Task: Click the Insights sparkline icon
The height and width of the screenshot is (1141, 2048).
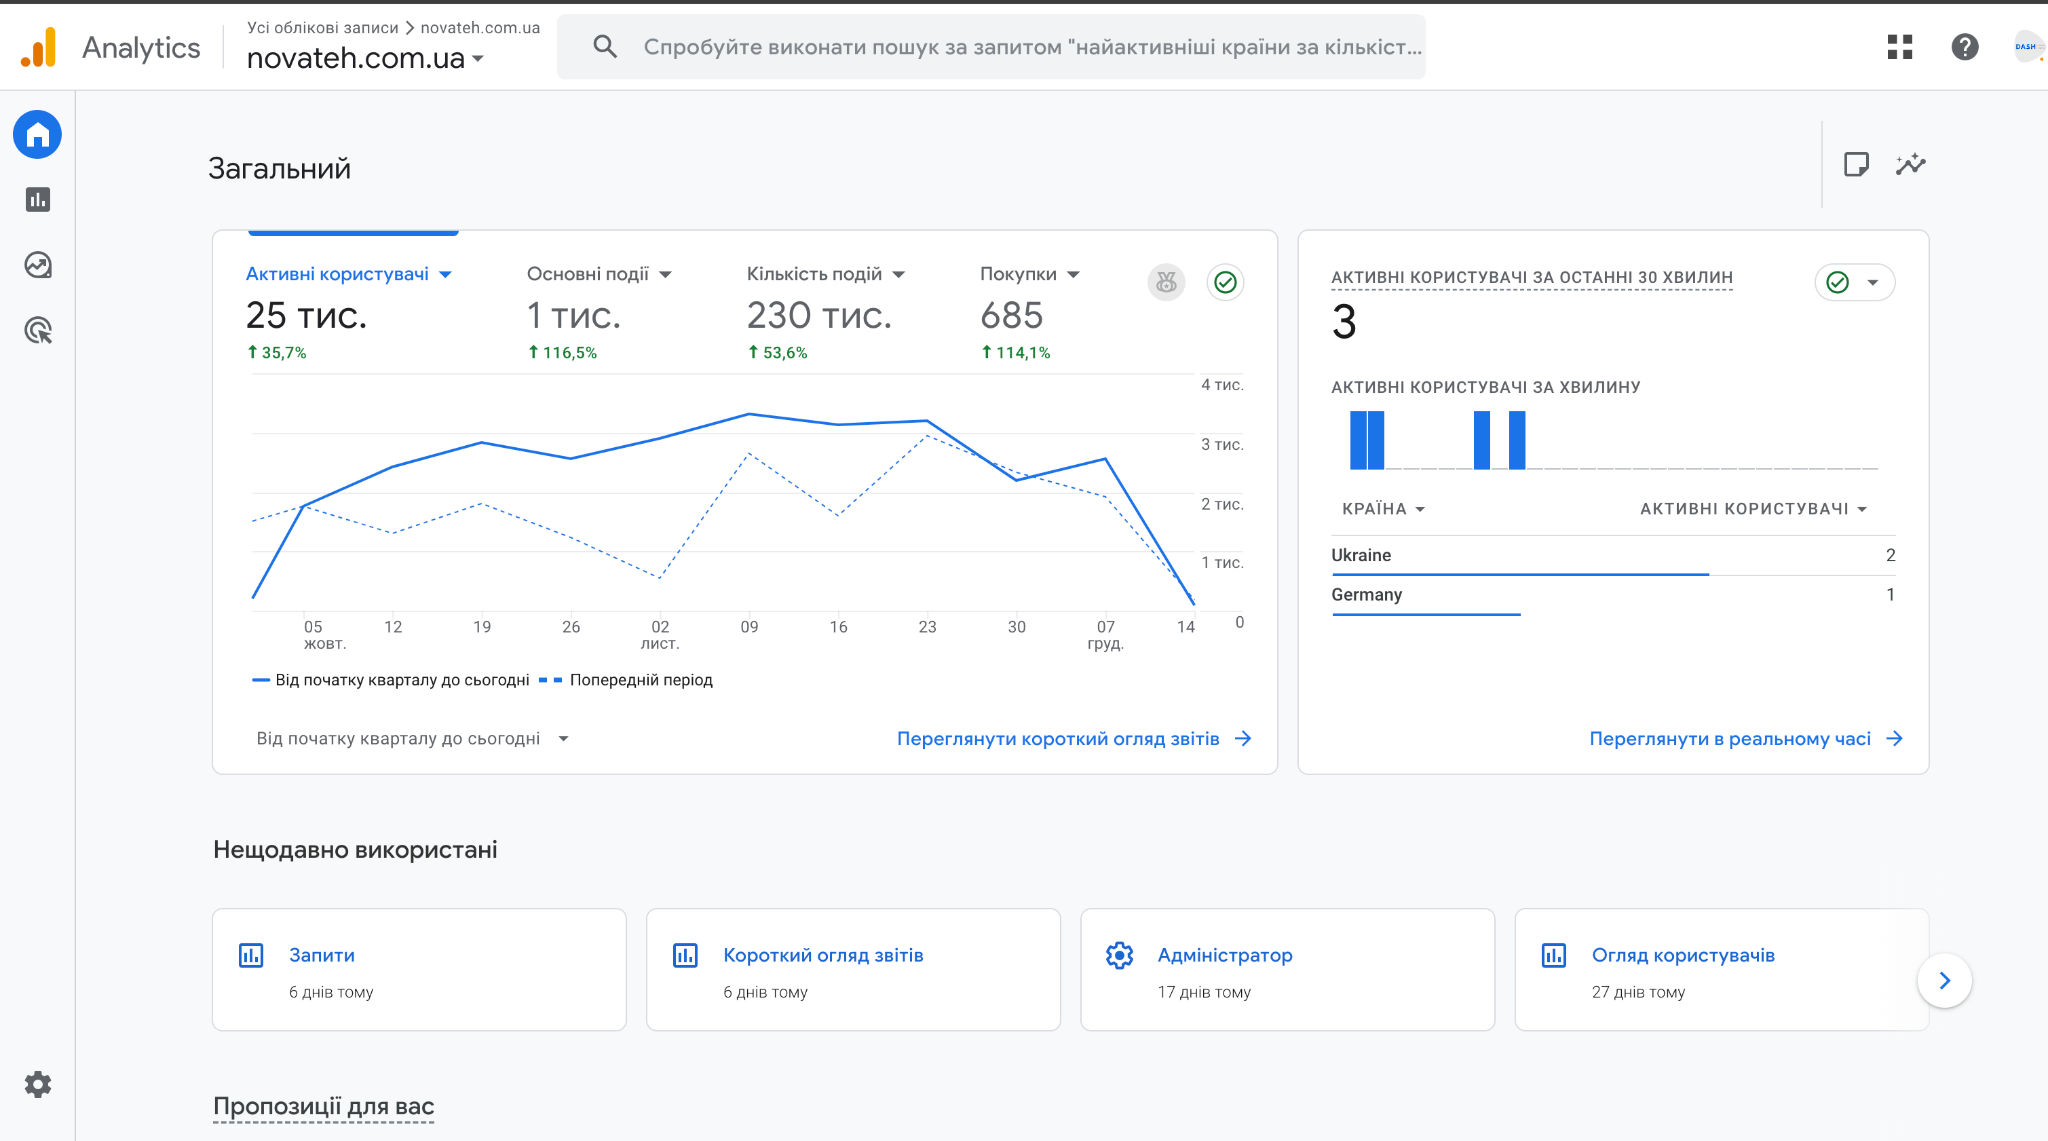Action: pos(1910,165)
